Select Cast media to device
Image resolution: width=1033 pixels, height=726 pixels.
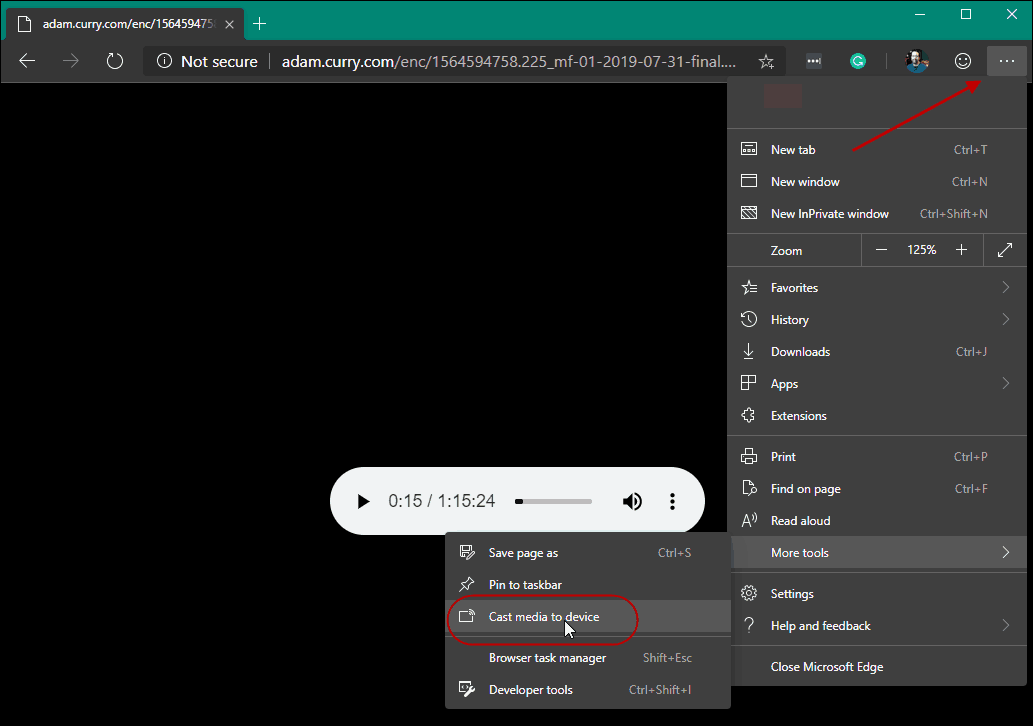588,617
